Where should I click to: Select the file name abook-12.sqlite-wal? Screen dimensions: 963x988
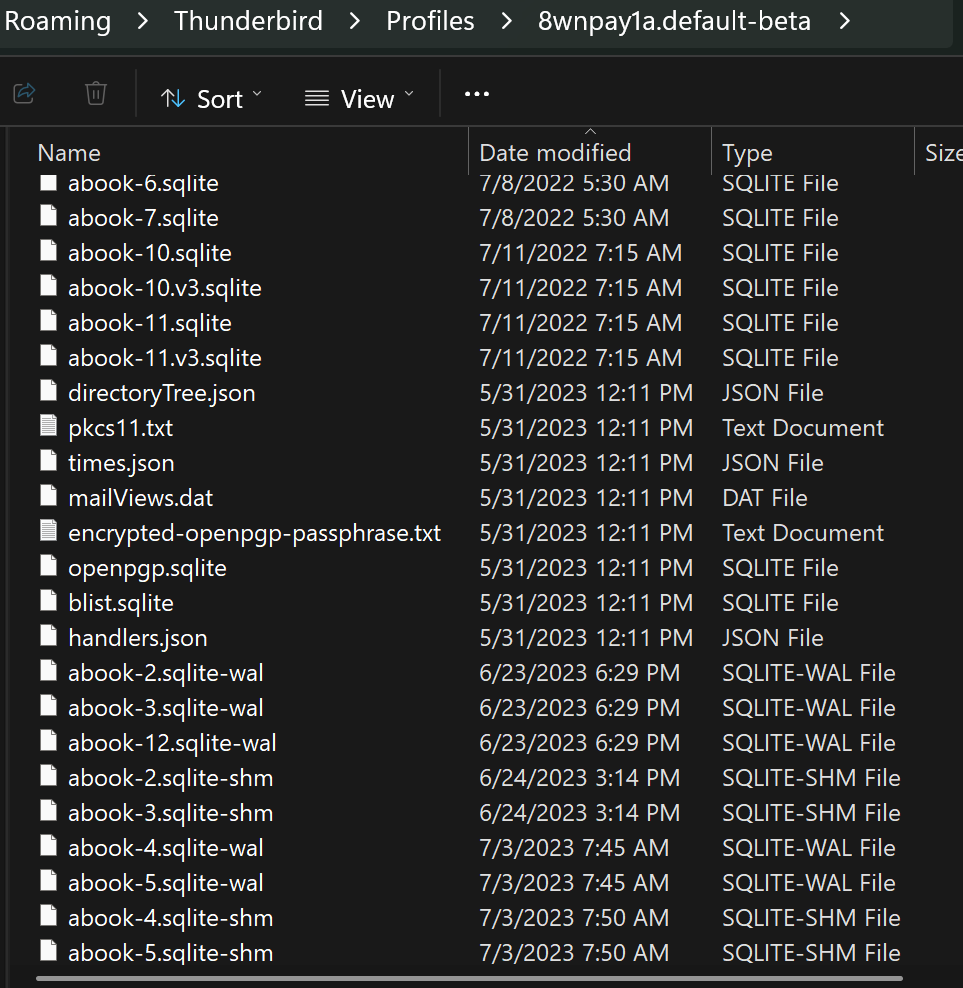click(x=172, y=744)
